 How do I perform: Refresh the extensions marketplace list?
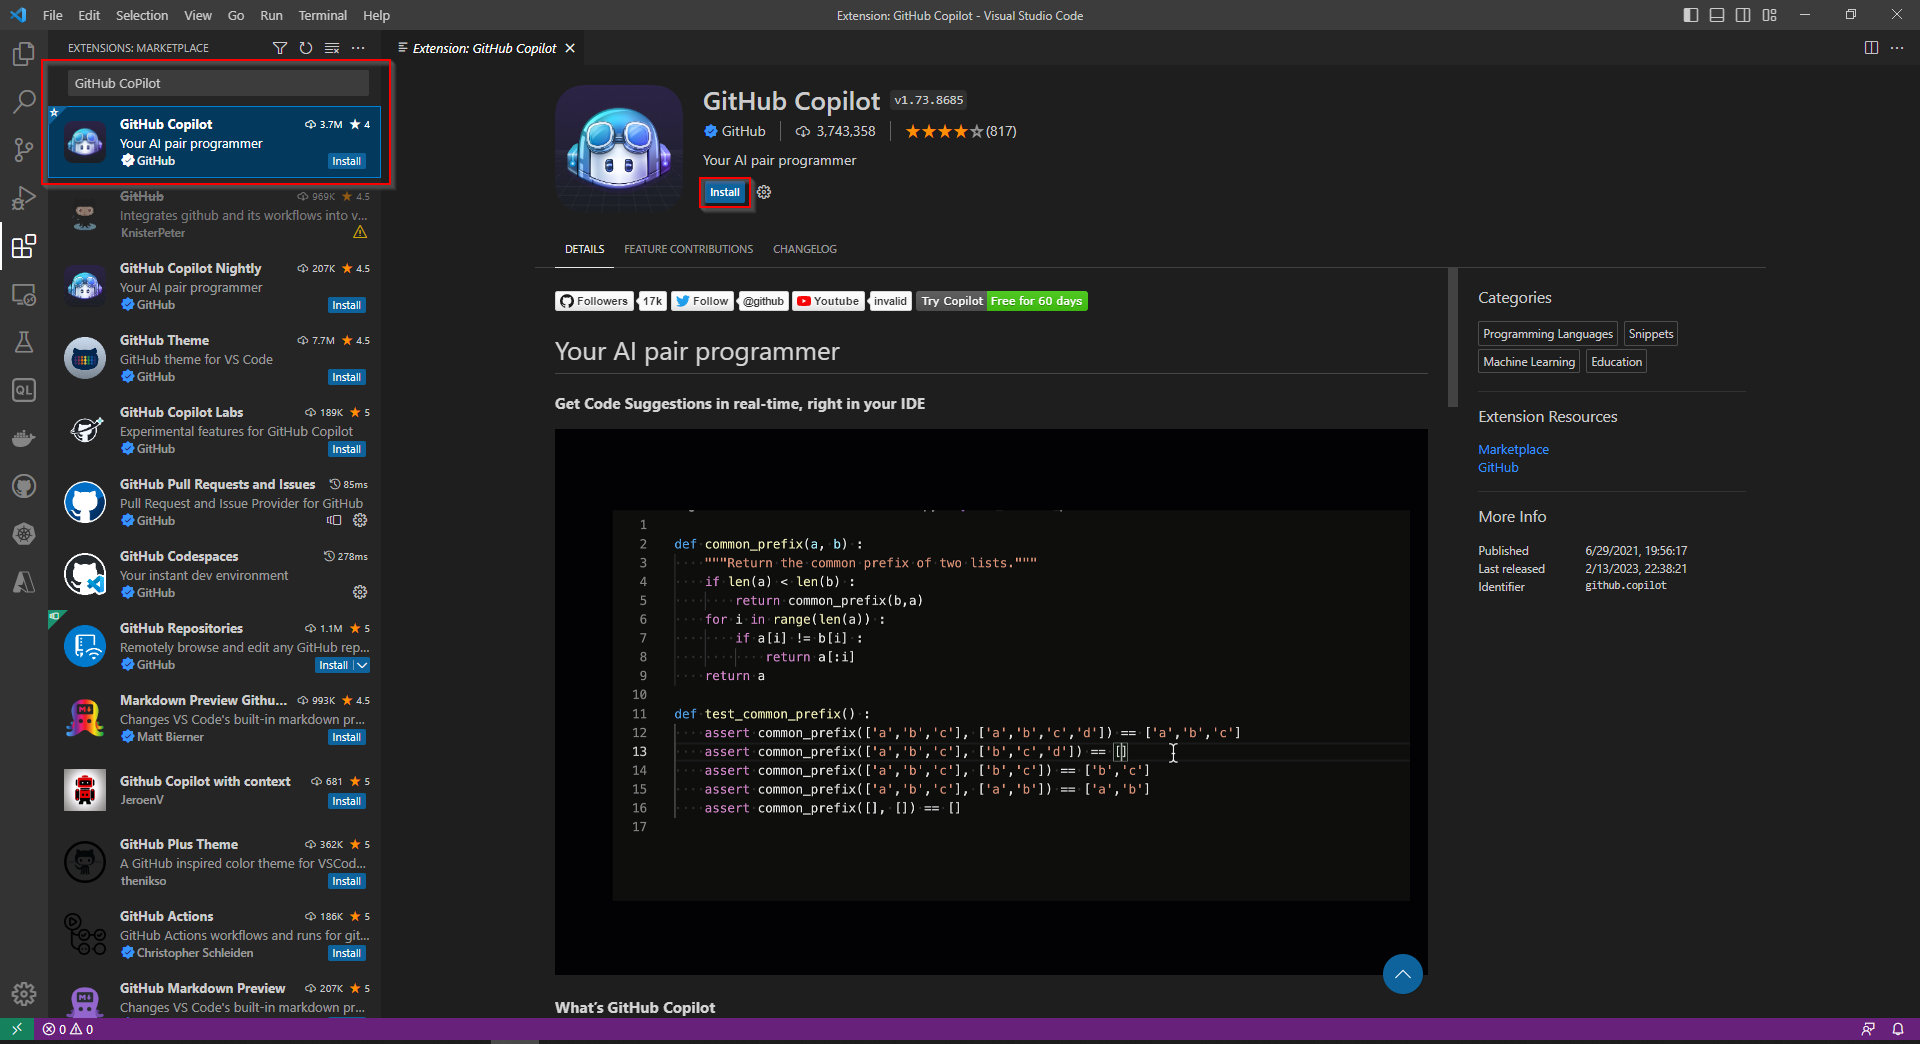tap(306, 47)
